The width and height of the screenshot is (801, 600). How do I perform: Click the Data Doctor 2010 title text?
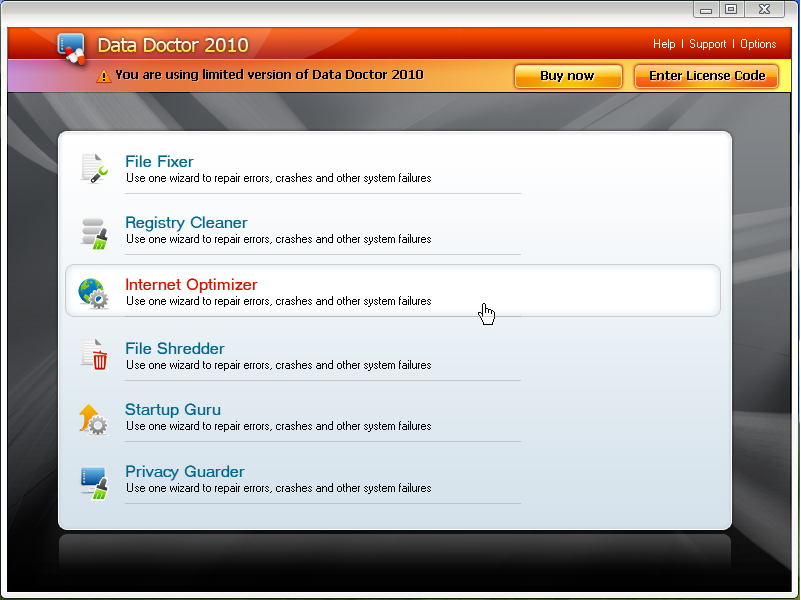tap(173, 45)
